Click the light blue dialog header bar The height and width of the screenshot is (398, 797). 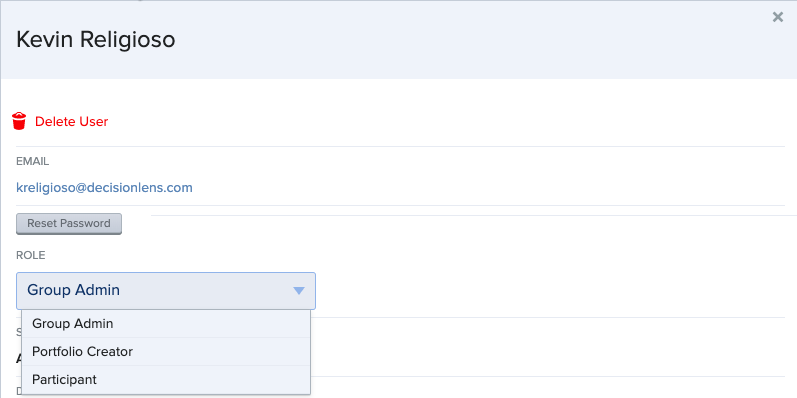coord(398,40)
